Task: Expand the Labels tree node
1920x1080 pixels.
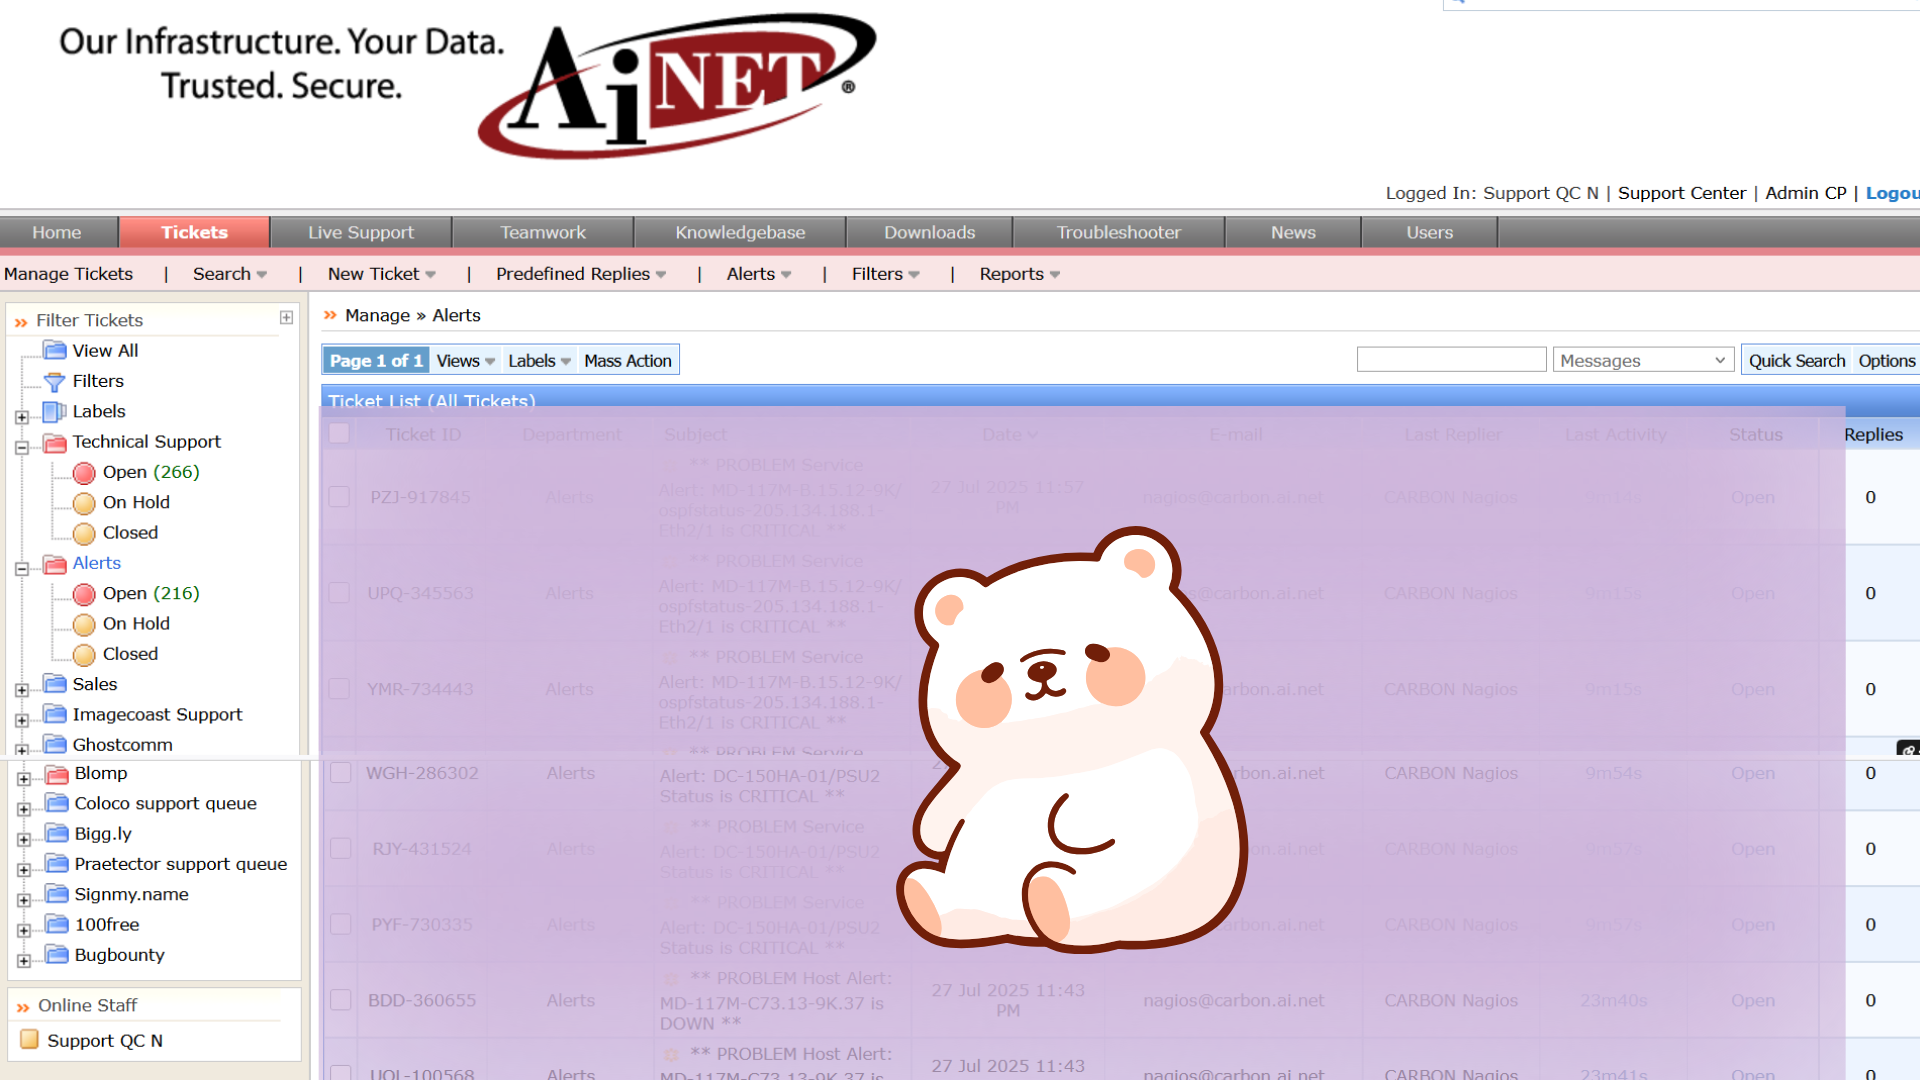Action: [x=22, y=417]
